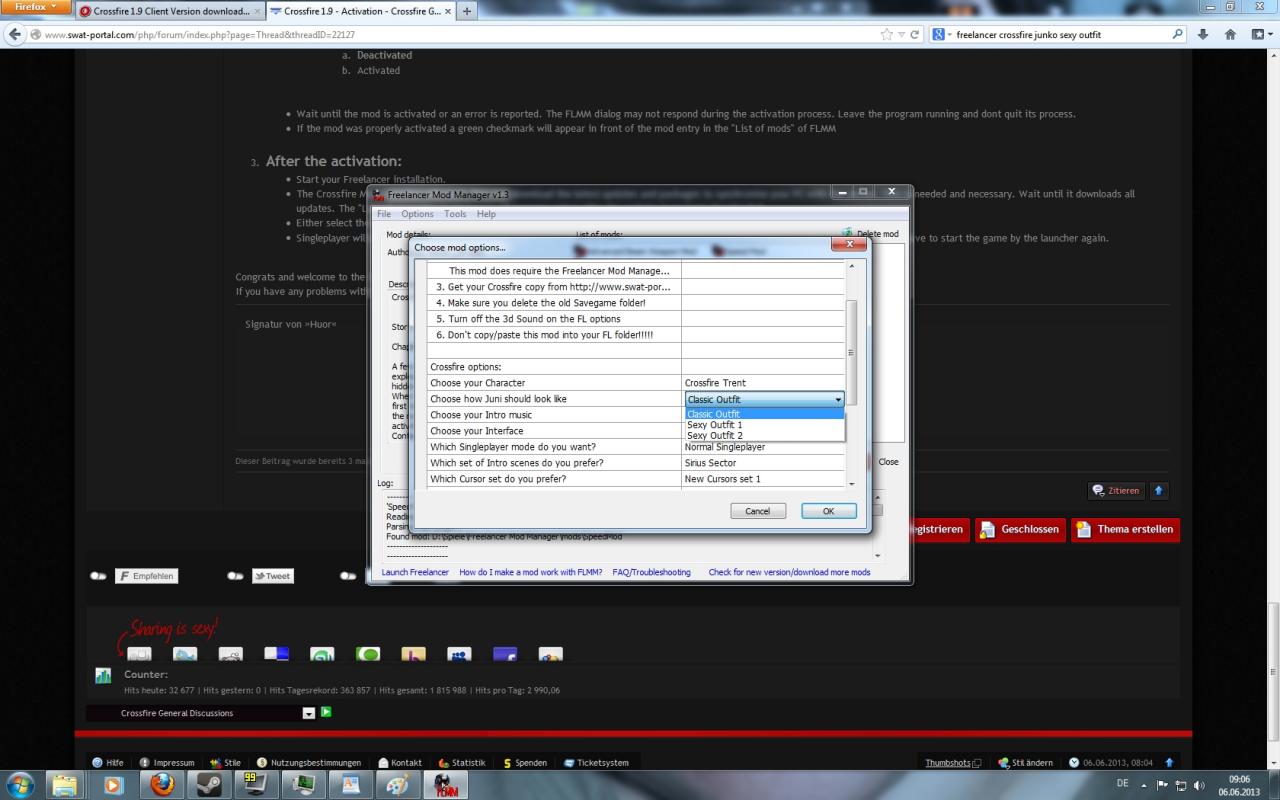
Task: Open the search engine selector dropdown
Action: [x=941, y=34]
